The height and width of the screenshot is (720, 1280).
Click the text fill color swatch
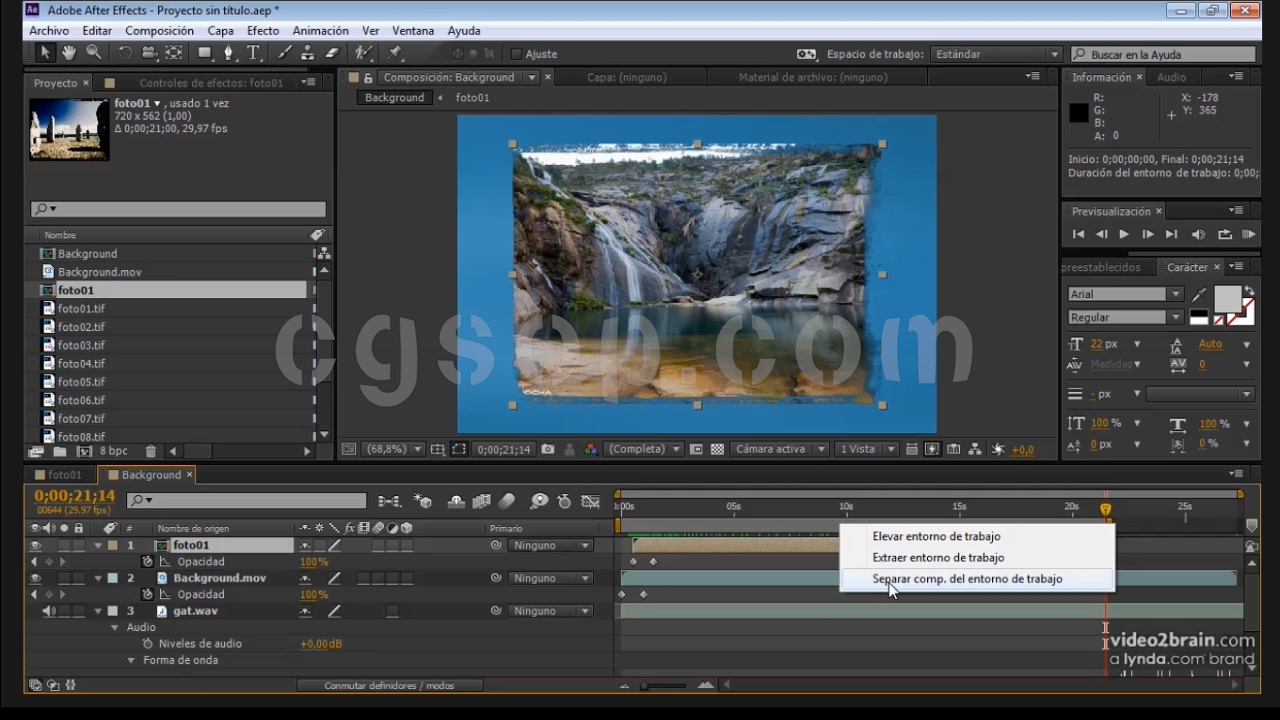click(x=1226, y=299)
